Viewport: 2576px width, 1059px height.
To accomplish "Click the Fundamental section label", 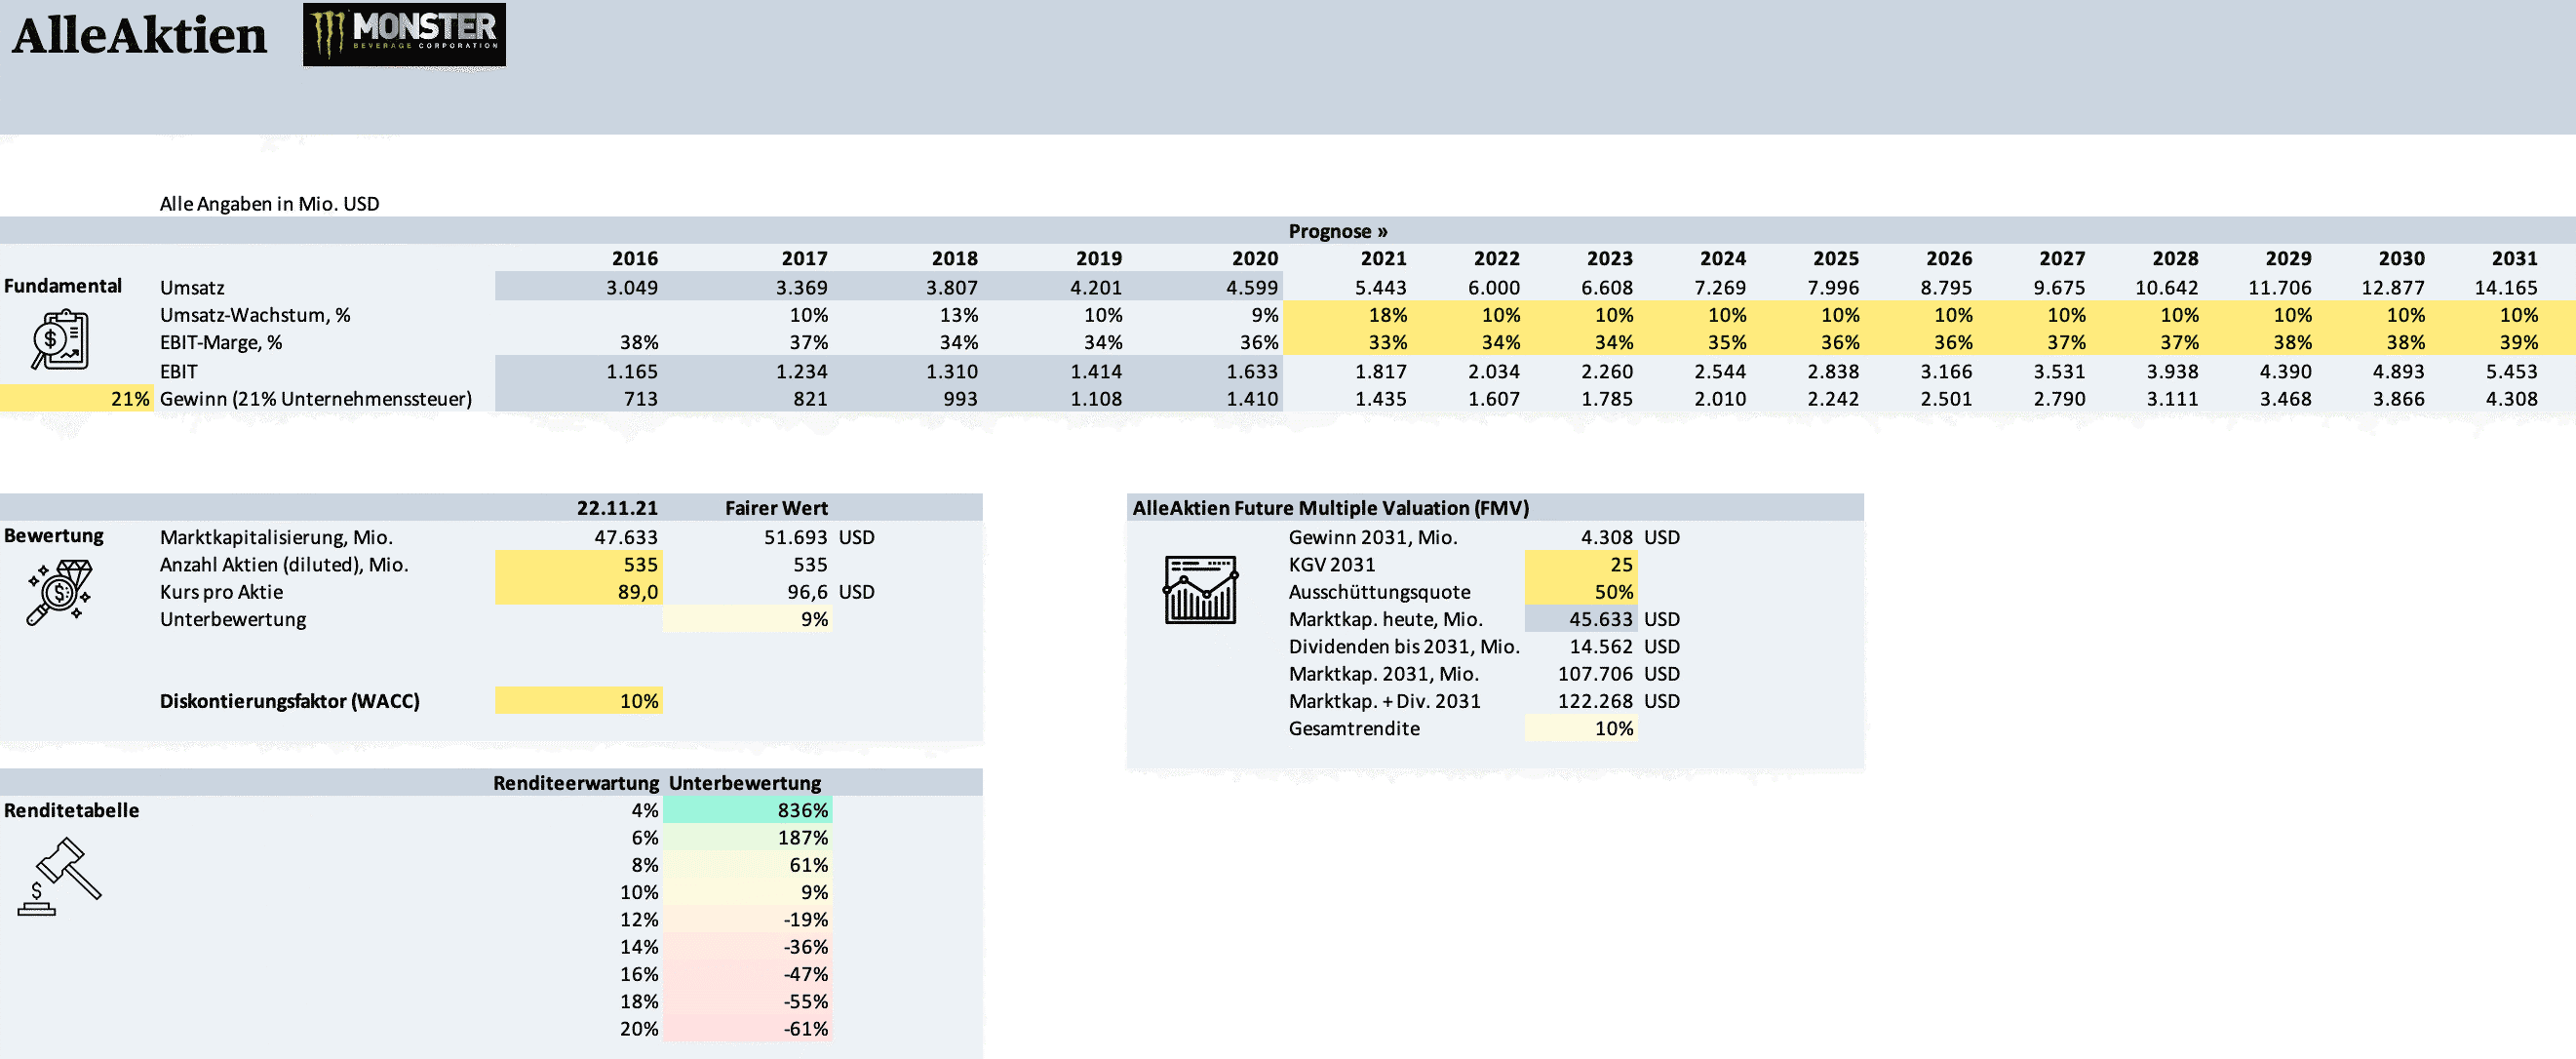I will coord(63,286).
